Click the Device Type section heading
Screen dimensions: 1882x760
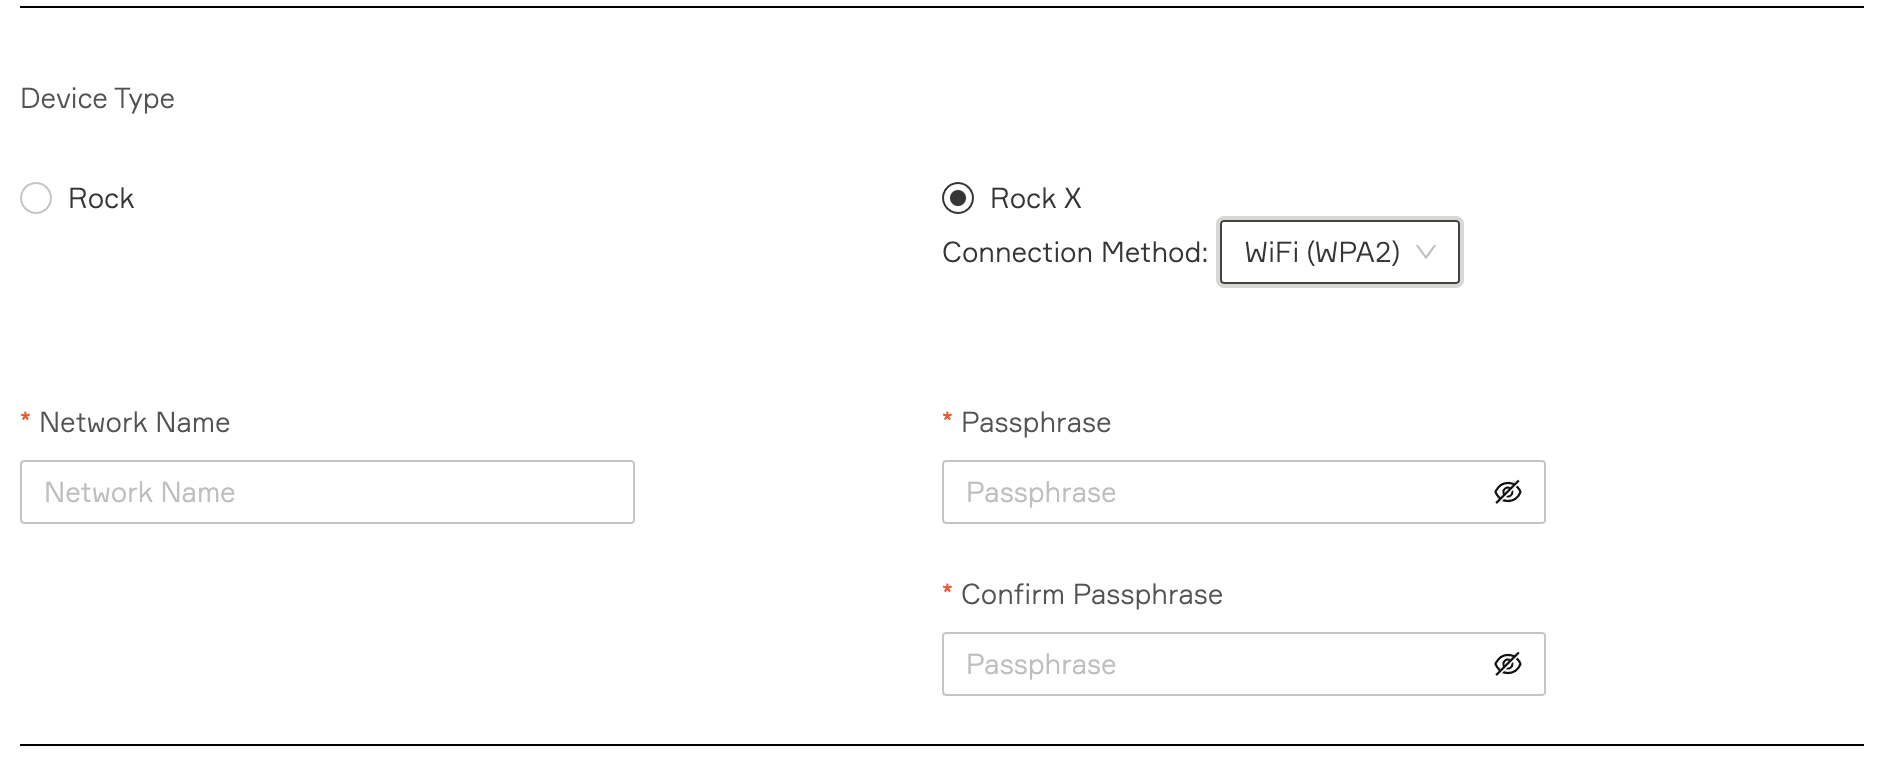coord(97,98)
